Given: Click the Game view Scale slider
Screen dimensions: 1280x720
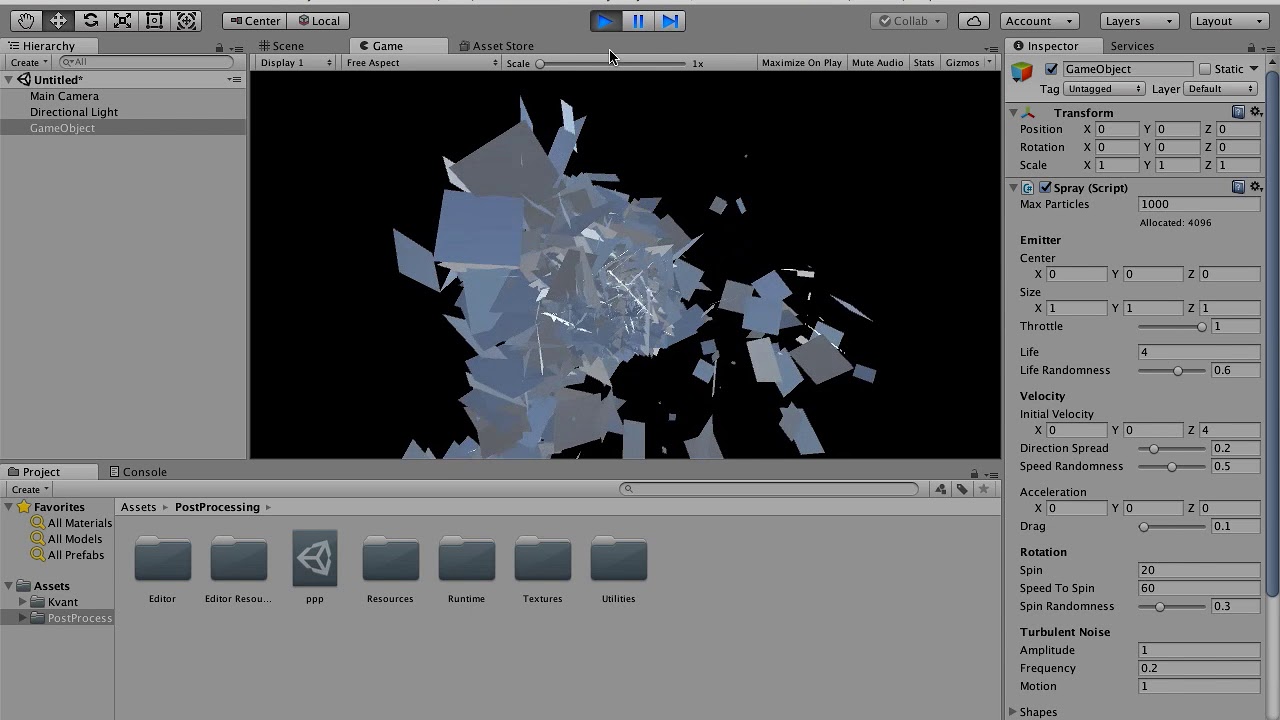Looking at the screenshot, I should pos(612,63).
